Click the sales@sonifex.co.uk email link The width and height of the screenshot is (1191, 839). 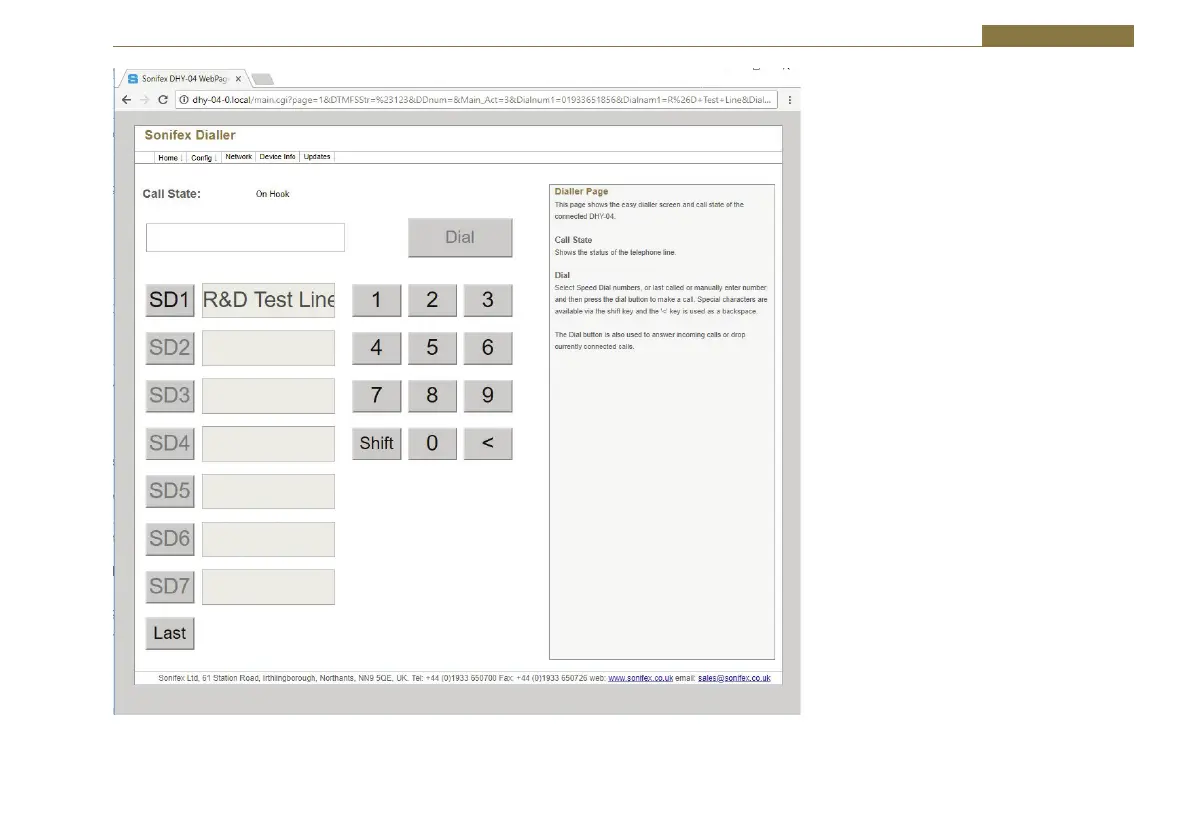(x=734, y=678)
